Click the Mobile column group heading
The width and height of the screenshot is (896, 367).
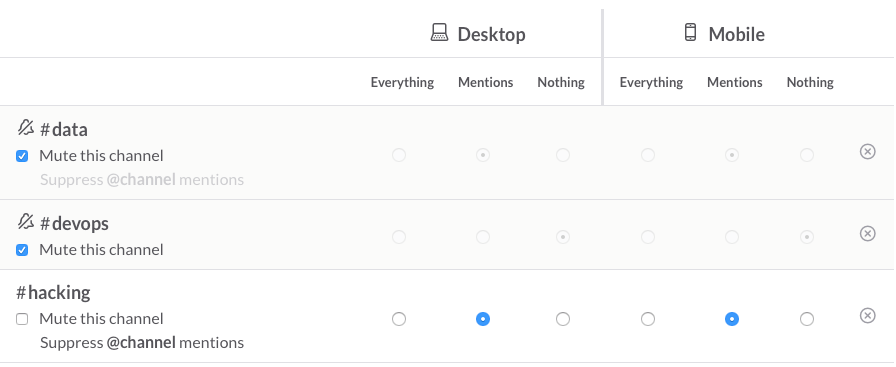737,34
